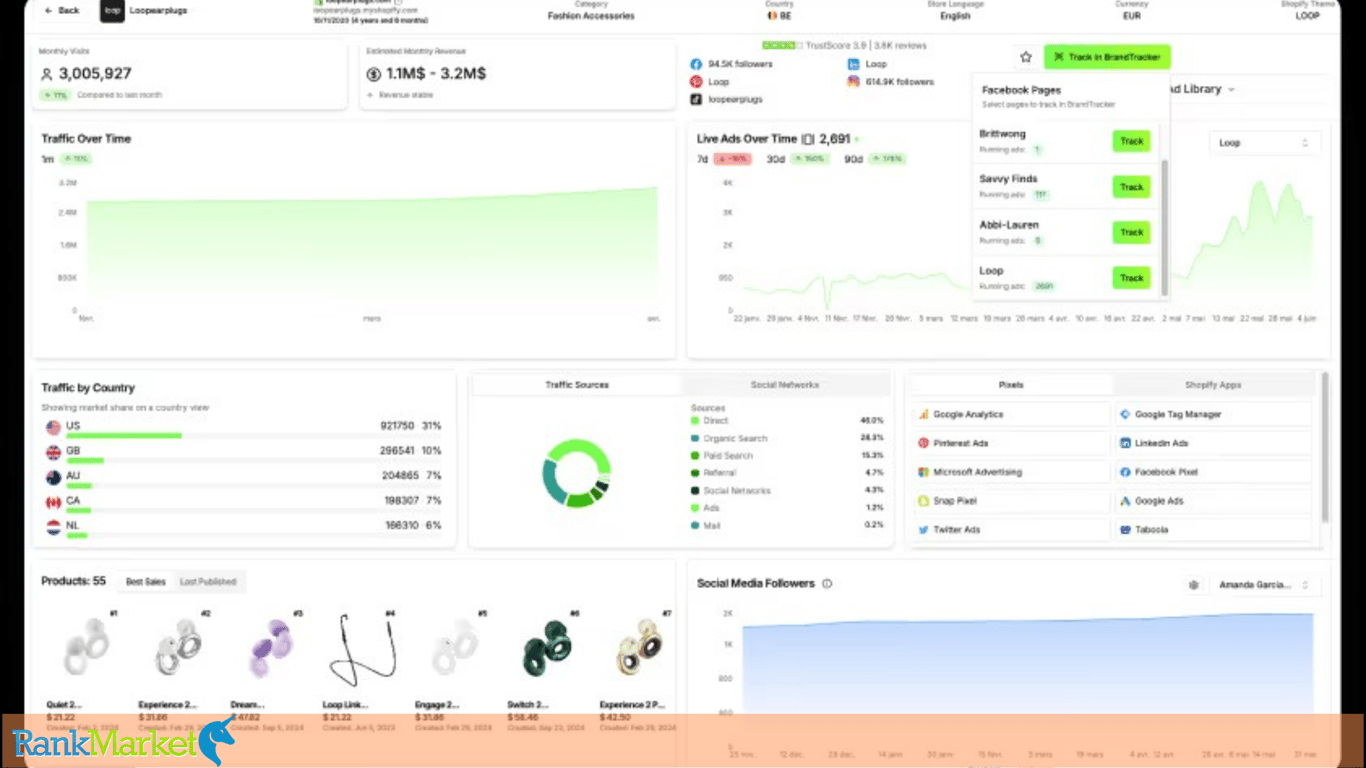Open the #7 Experience 2 Plus product thumbnail

[x=639, y=649]
